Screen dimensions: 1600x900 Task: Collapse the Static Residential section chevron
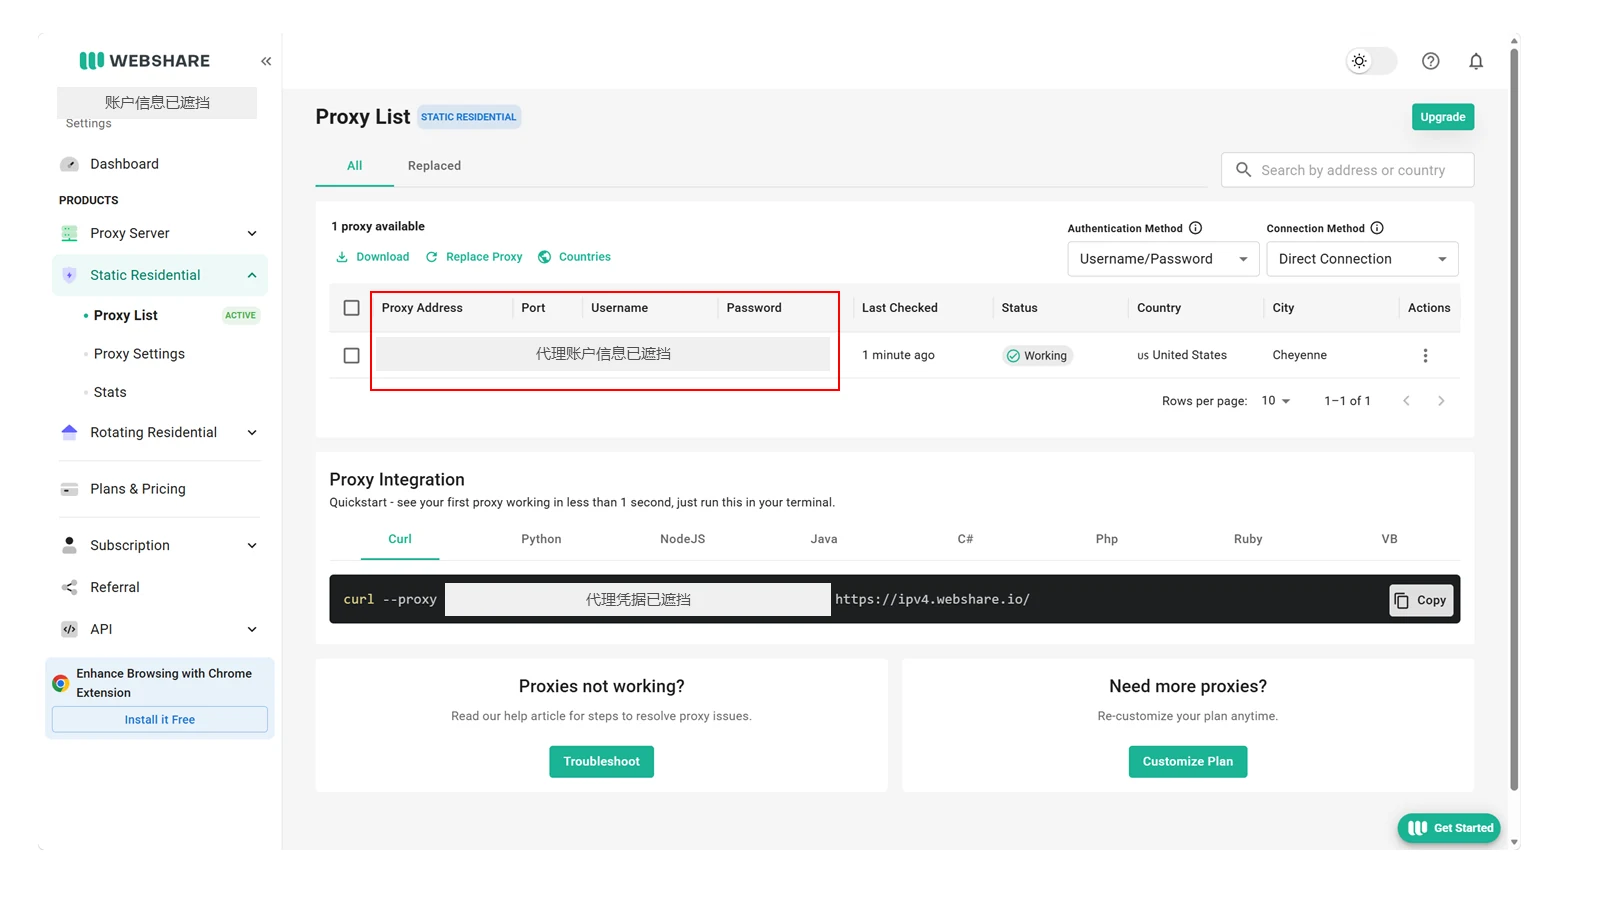coord(252,275)
